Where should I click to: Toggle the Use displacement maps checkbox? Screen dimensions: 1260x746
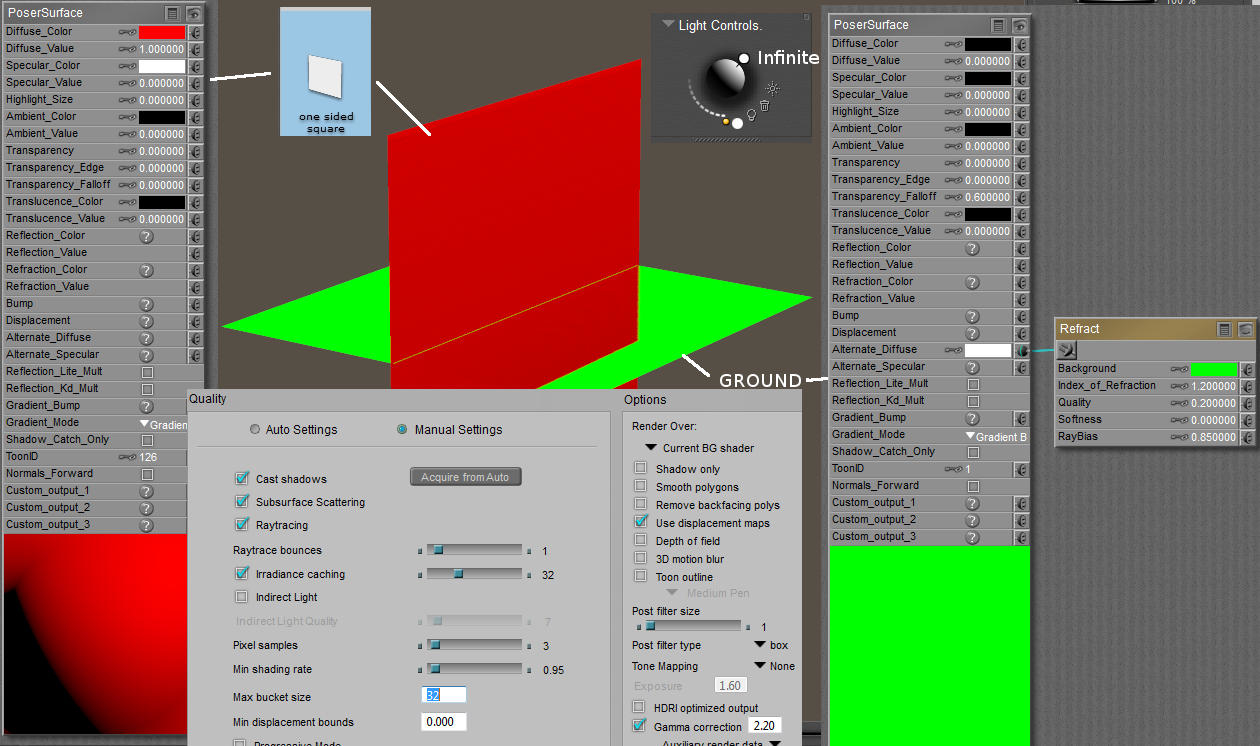[x=640, y=522]
